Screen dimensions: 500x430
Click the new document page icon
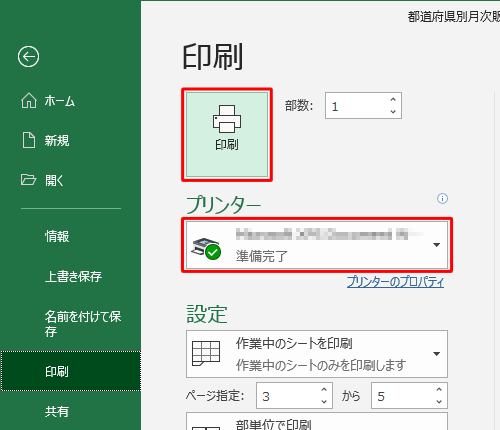pyautogui.click(x=29, y=140)
